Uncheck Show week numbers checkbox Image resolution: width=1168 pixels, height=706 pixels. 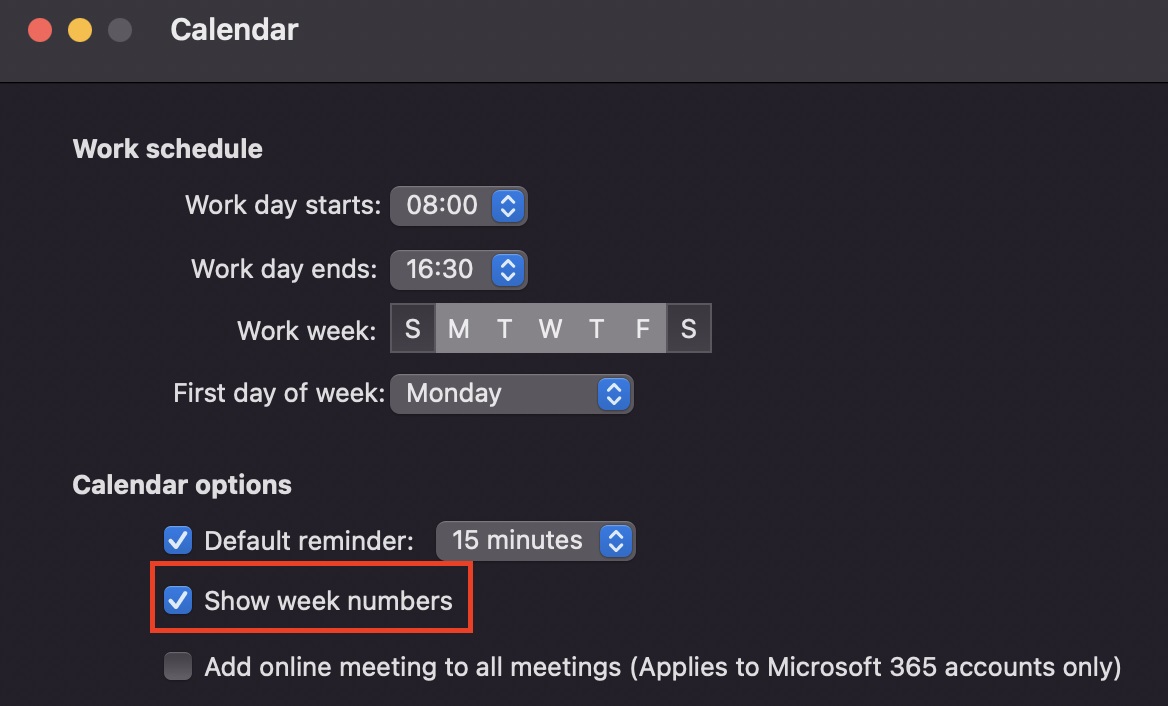pos(178,600)
